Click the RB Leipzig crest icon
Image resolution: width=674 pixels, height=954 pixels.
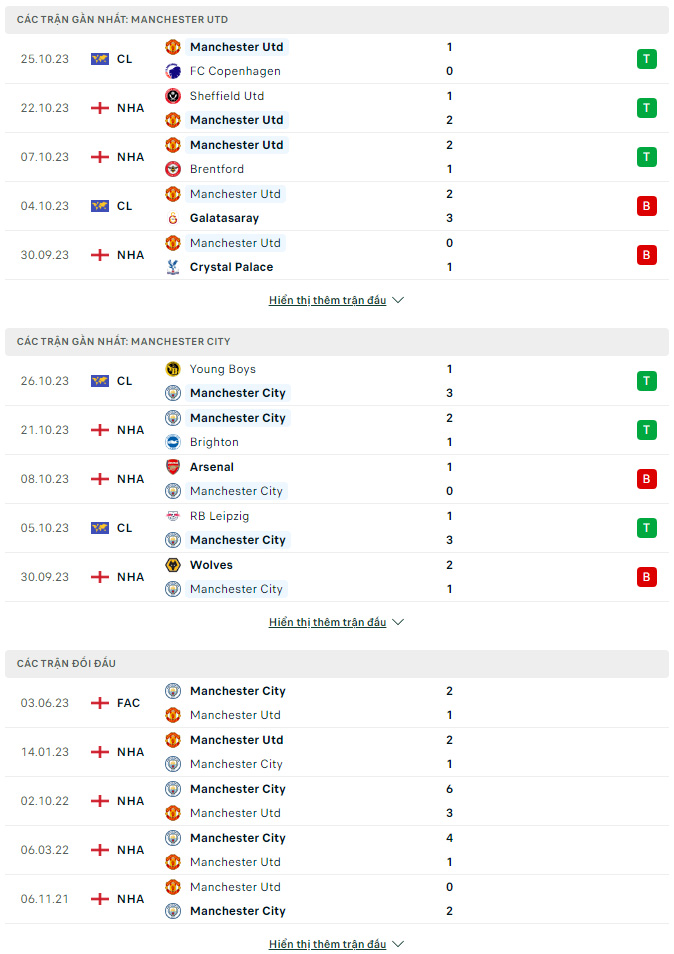pyautogui.click(x=173, y=516)
